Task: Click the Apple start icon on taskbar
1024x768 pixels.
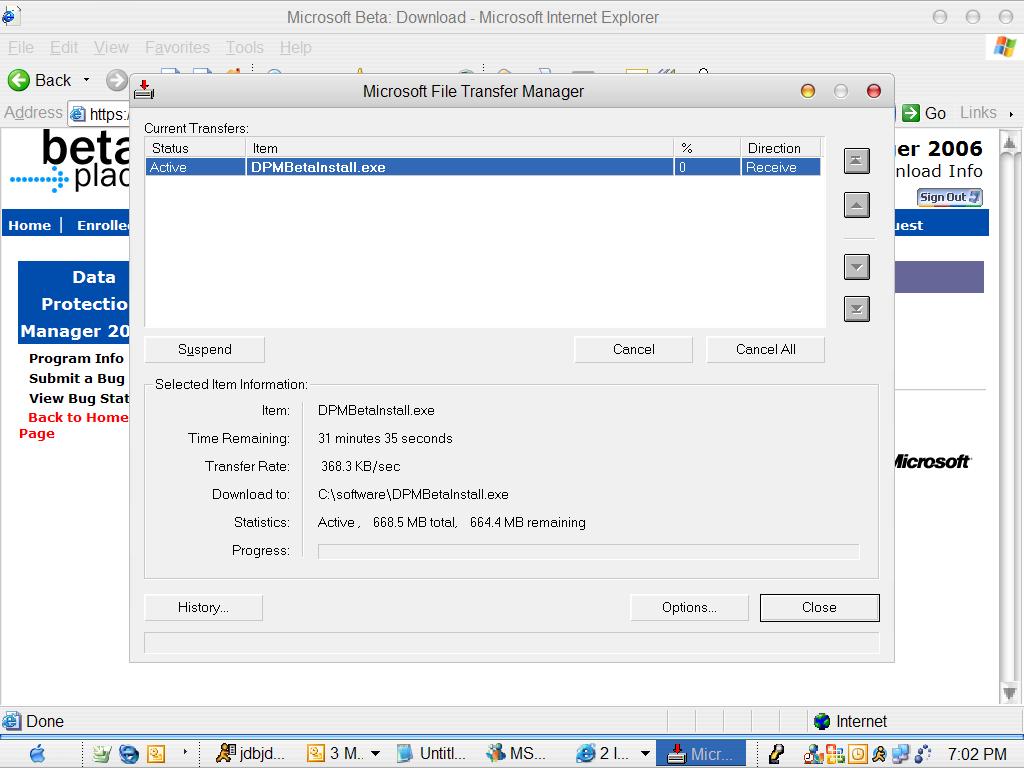Action: [37, 754]
